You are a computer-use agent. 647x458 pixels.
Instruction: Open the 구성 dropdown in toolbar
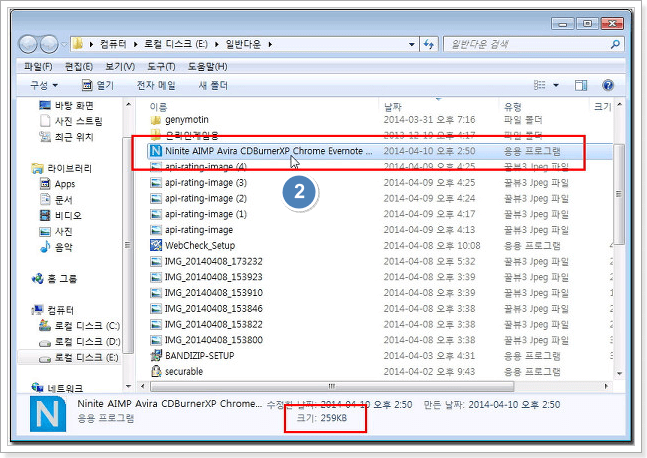pyautogui.click(x=44, y=85)
